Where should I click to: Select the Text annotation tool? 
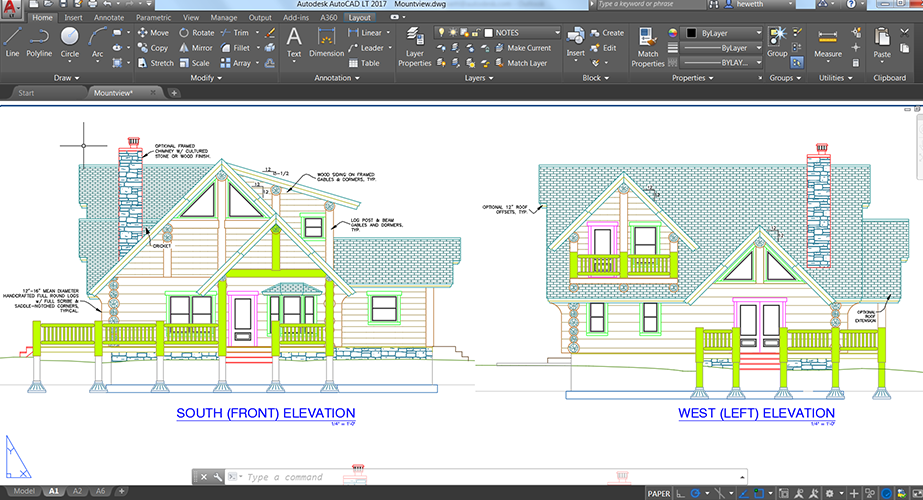(x=294, y=42)
